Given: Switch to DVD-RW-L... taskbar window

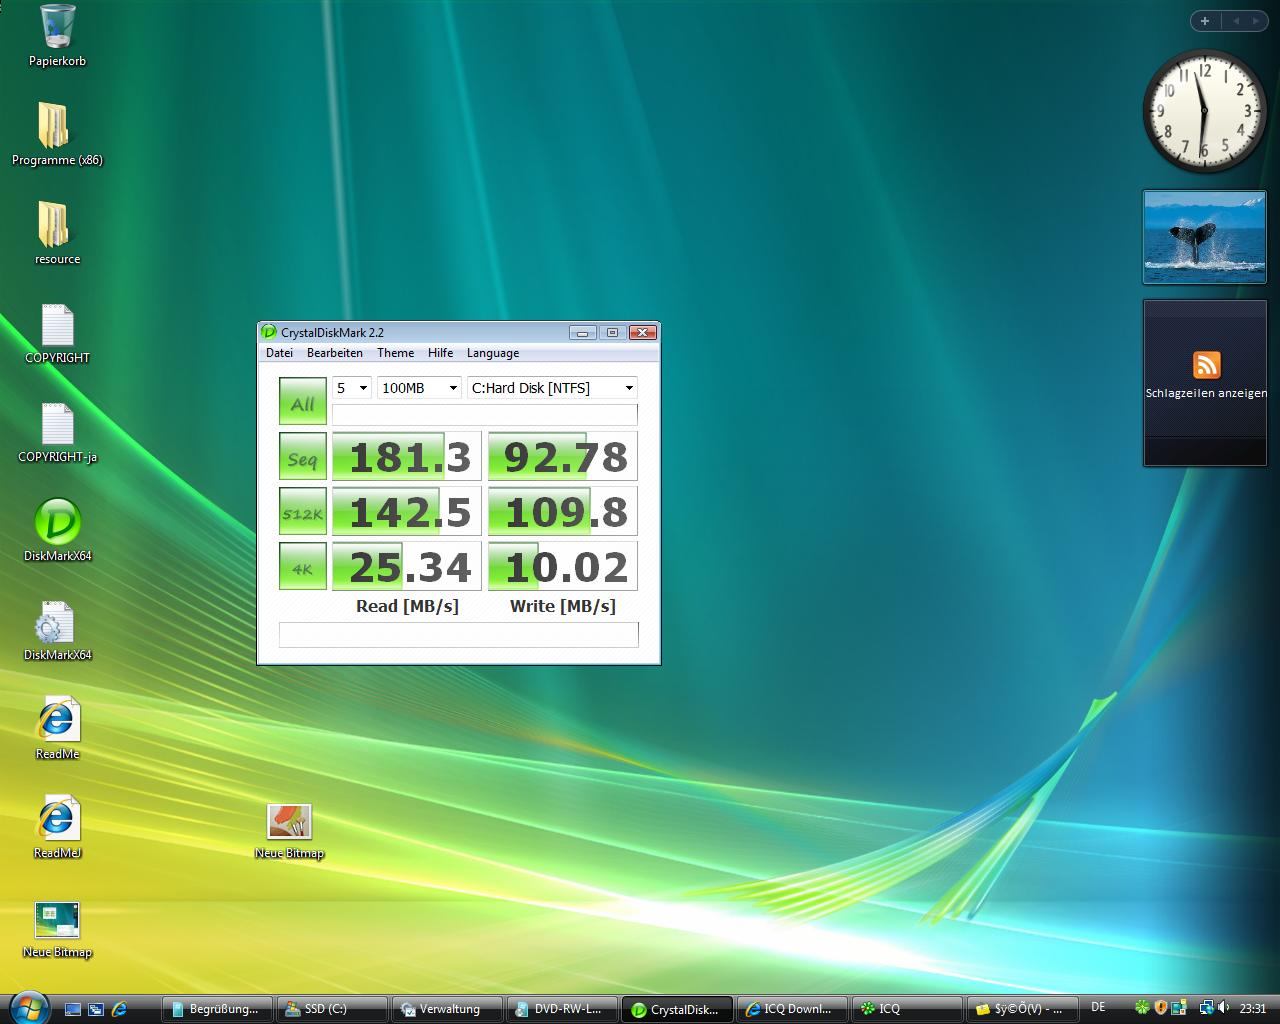Looking at the screenshot, I should 561,1009.
